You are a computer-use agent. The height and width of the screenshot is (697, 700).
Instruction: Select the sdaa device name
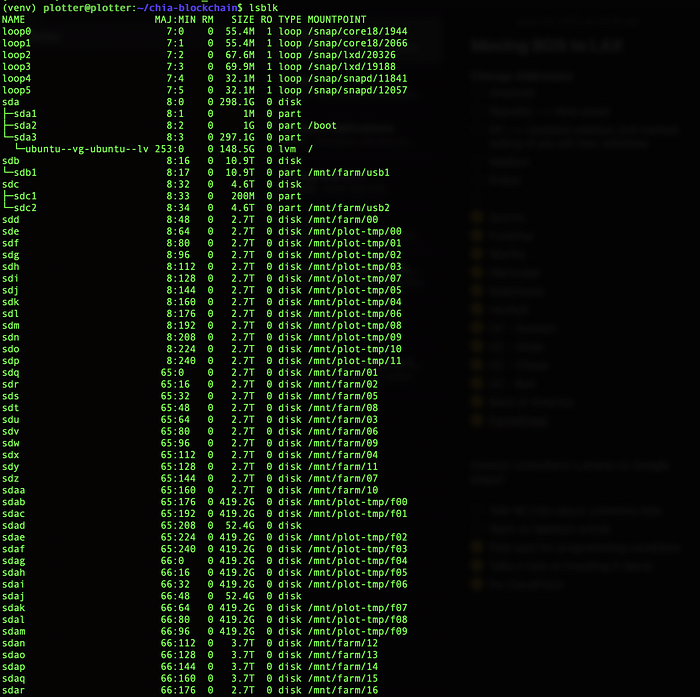(x=13, y=490)
